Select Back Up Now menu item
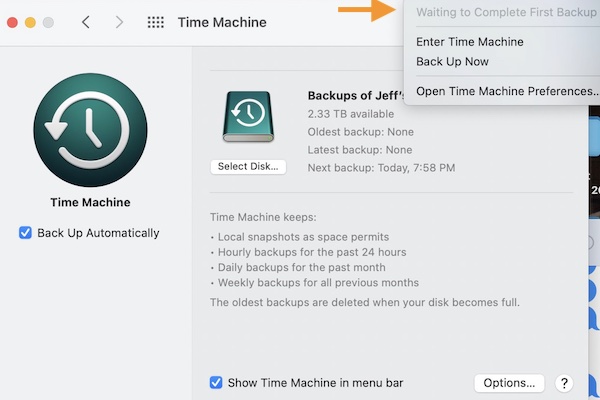600x400 pixels. click(452, 61)
